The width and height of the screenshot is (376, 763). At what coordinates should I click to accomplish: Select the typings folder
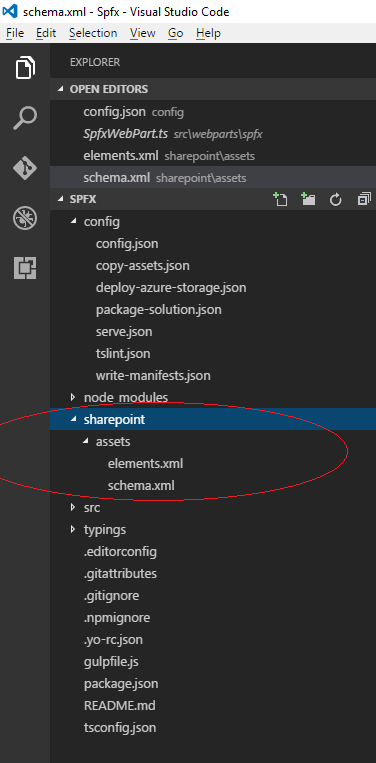coord(105,529)
